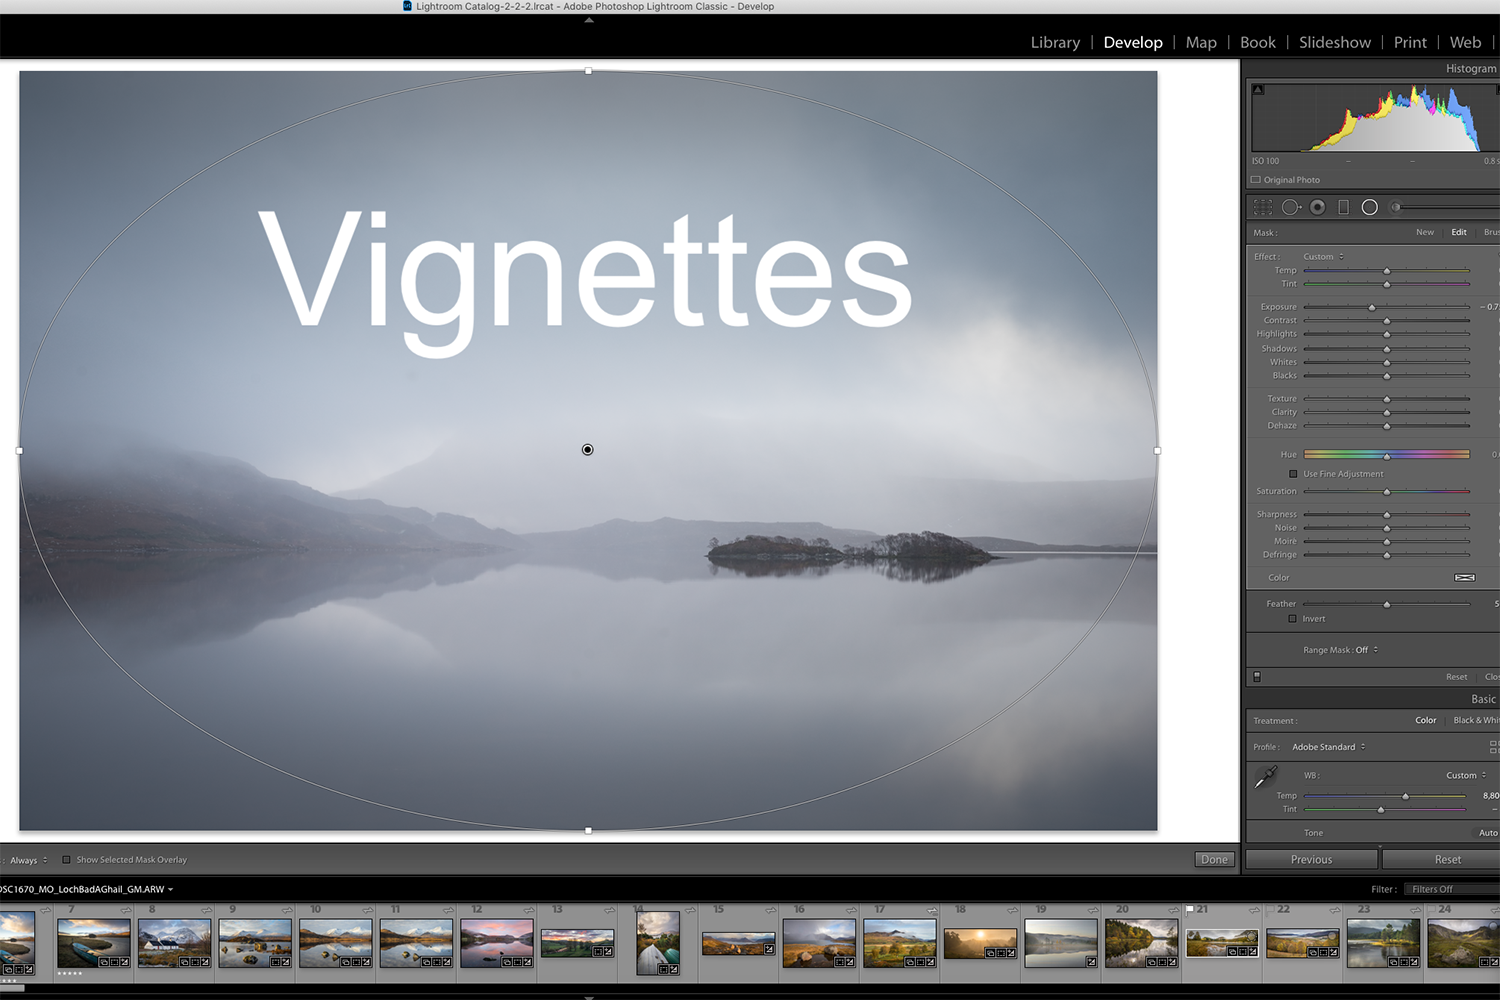Screen dimensions: 1500x1000
Task: Click the Previous button
Action: (1311, 860)
